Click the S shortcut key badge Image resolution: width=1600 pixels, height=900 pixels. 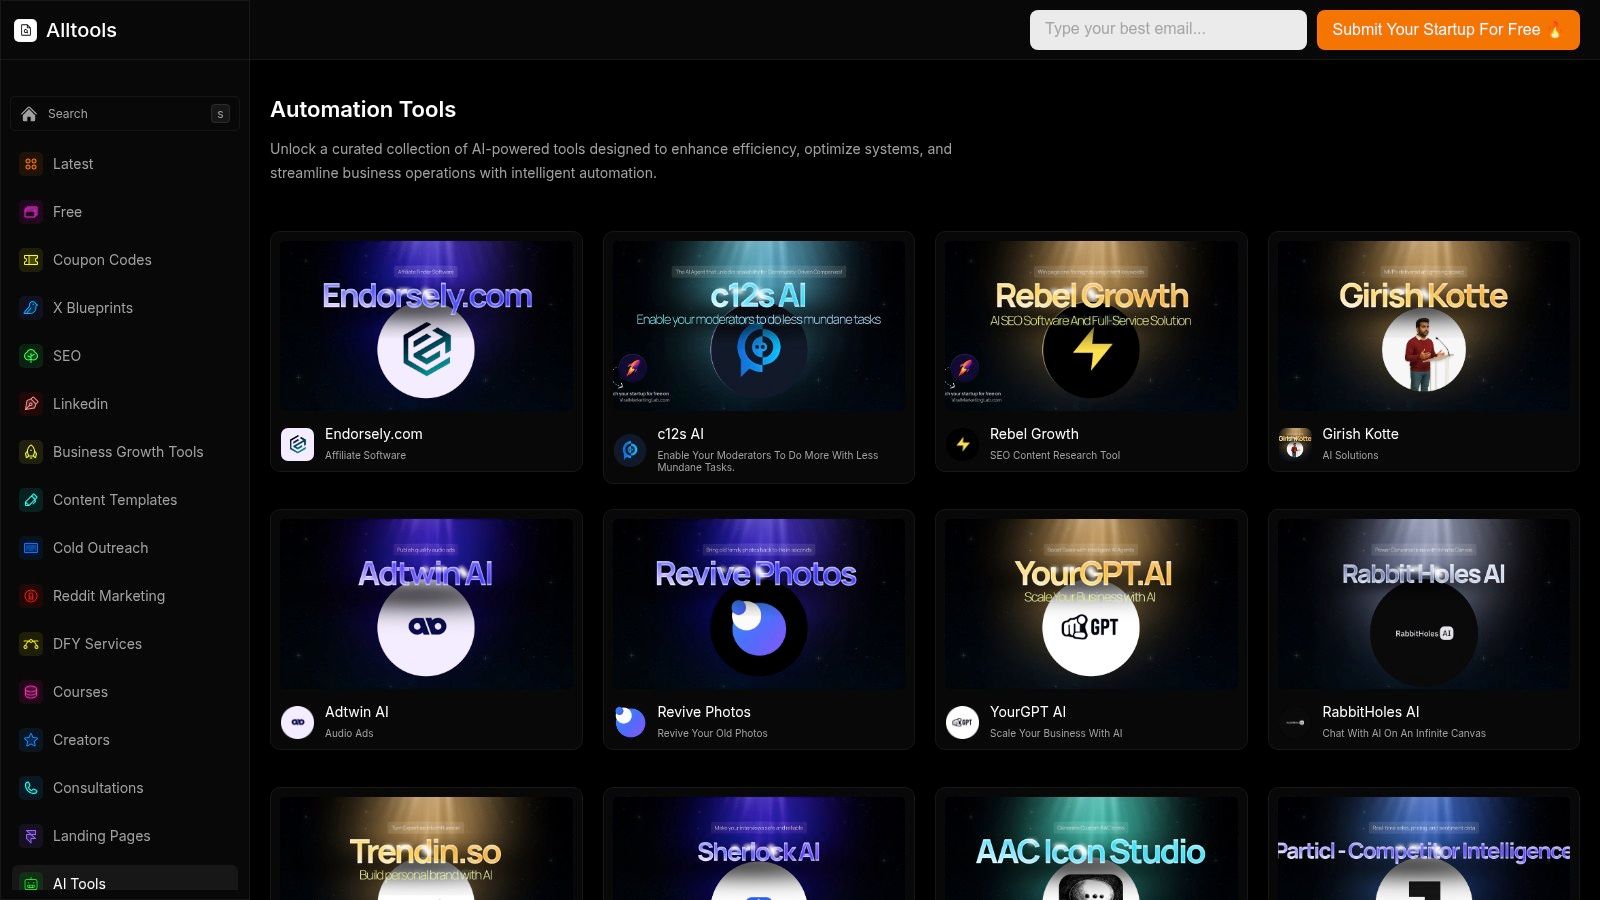[220, 114]
